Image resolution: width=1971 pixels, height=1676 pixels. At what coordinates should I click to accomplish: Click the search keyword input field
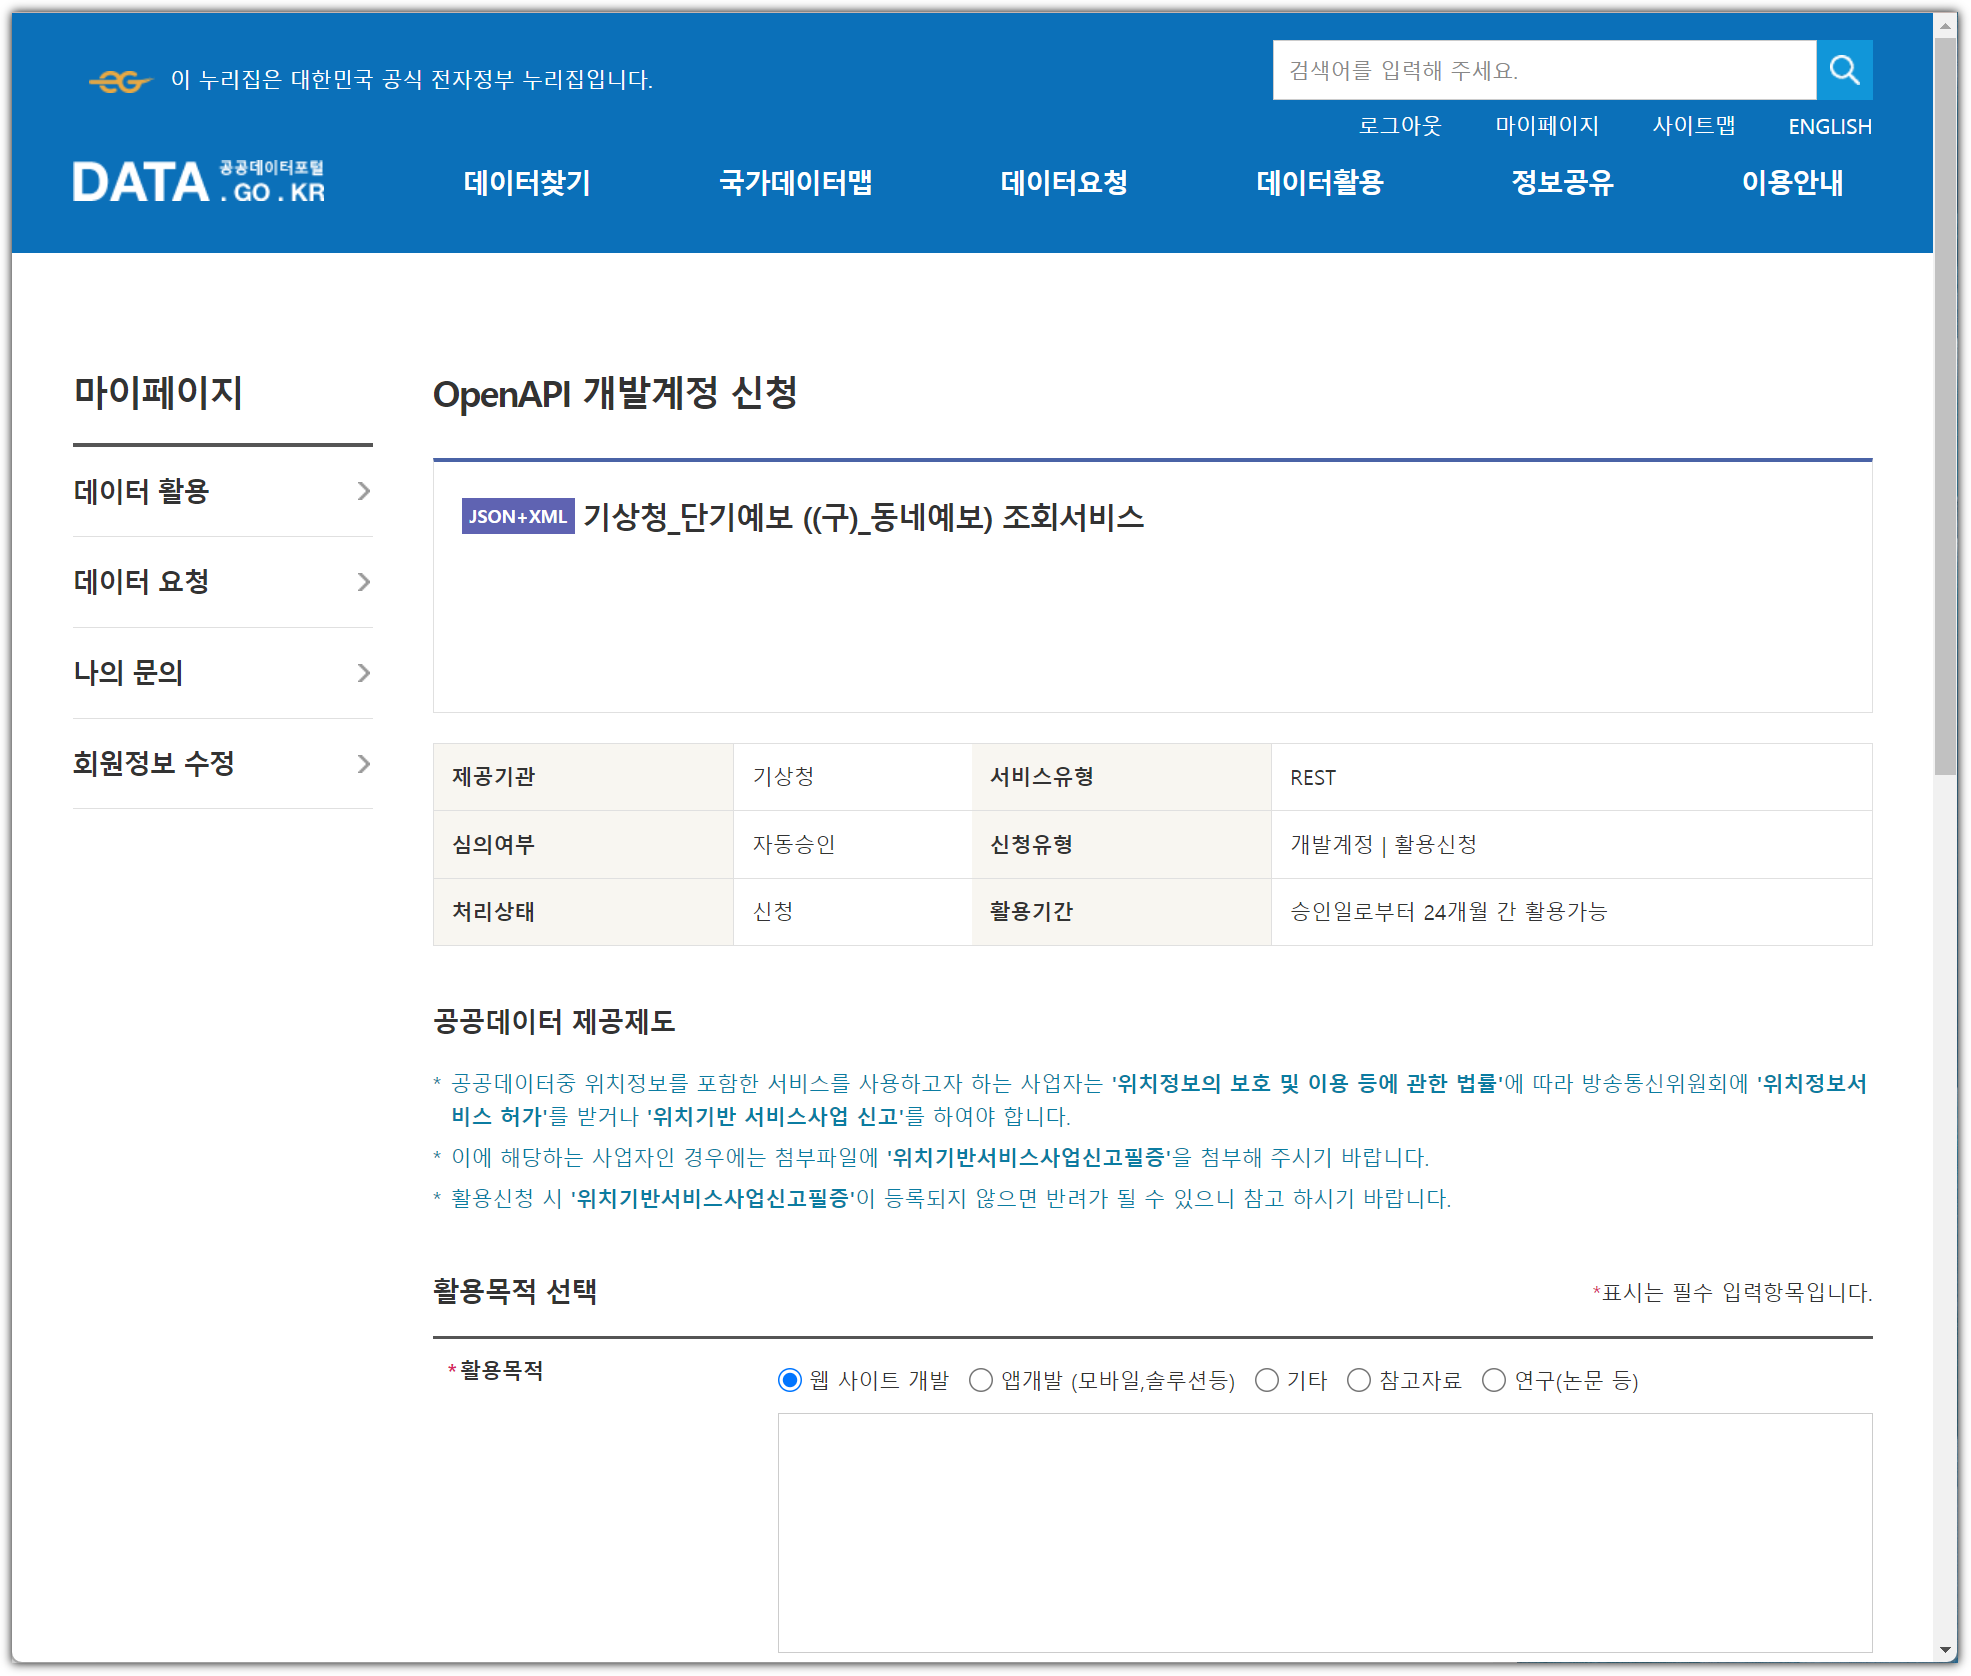pos(1543,70)
